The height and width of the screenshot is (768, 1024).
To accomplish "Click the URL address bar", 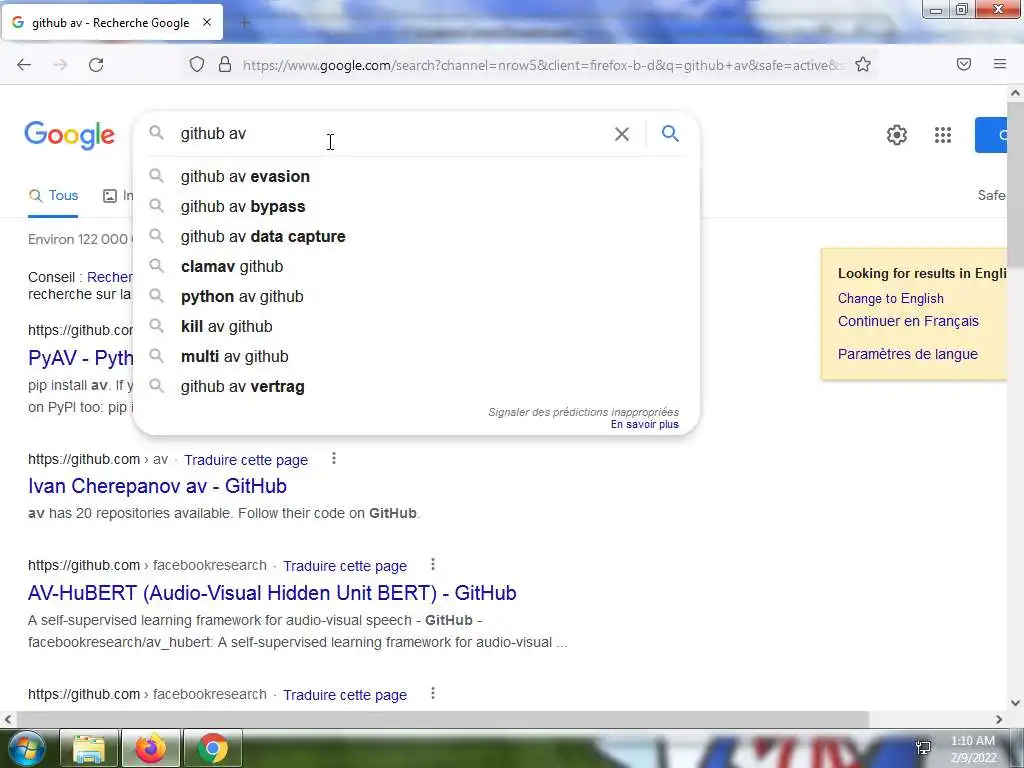I will tap(542, 65).
